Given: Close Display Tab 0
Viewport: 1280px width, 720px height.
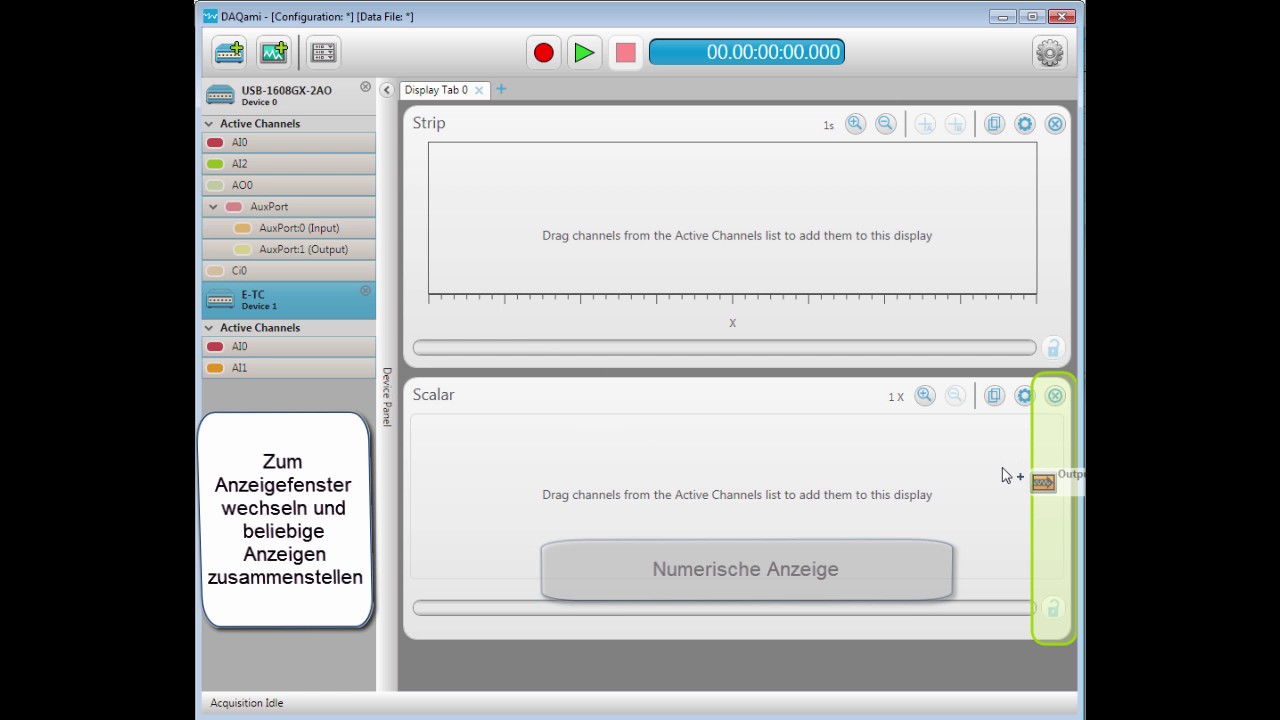Looking at the screenshot, I should click(x=479, y=90).
